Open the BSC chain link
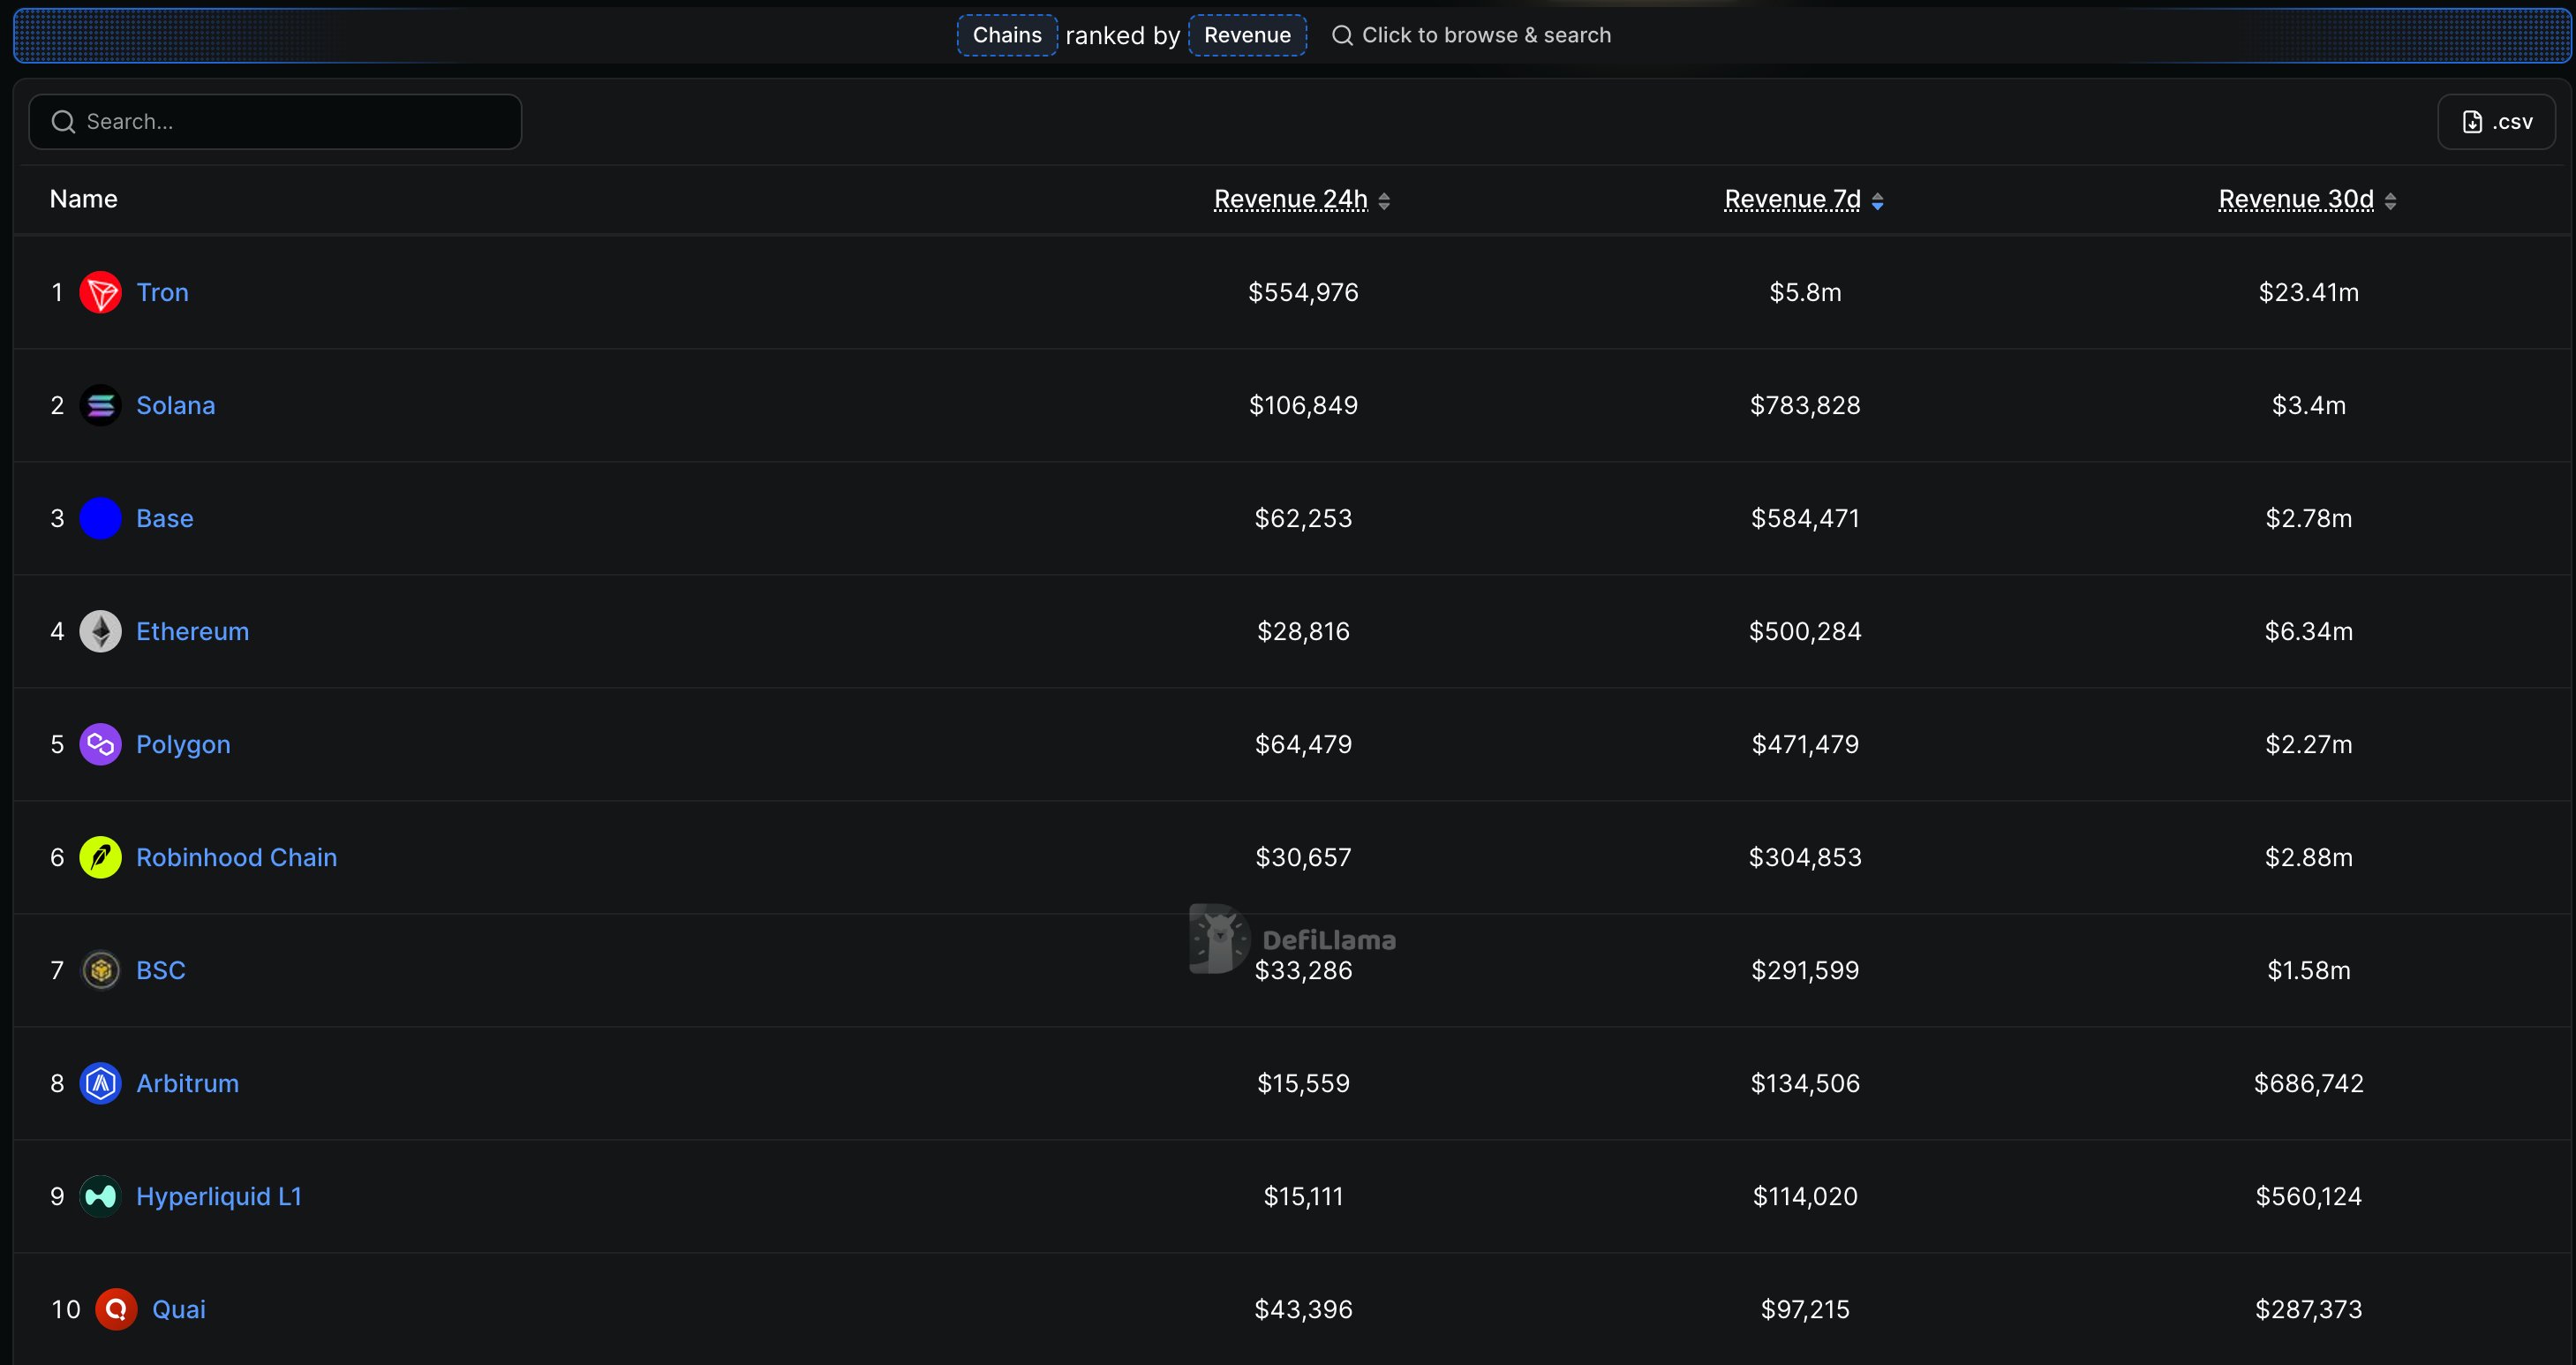This screenshot has height=1365, width=2576. point(160,970)
